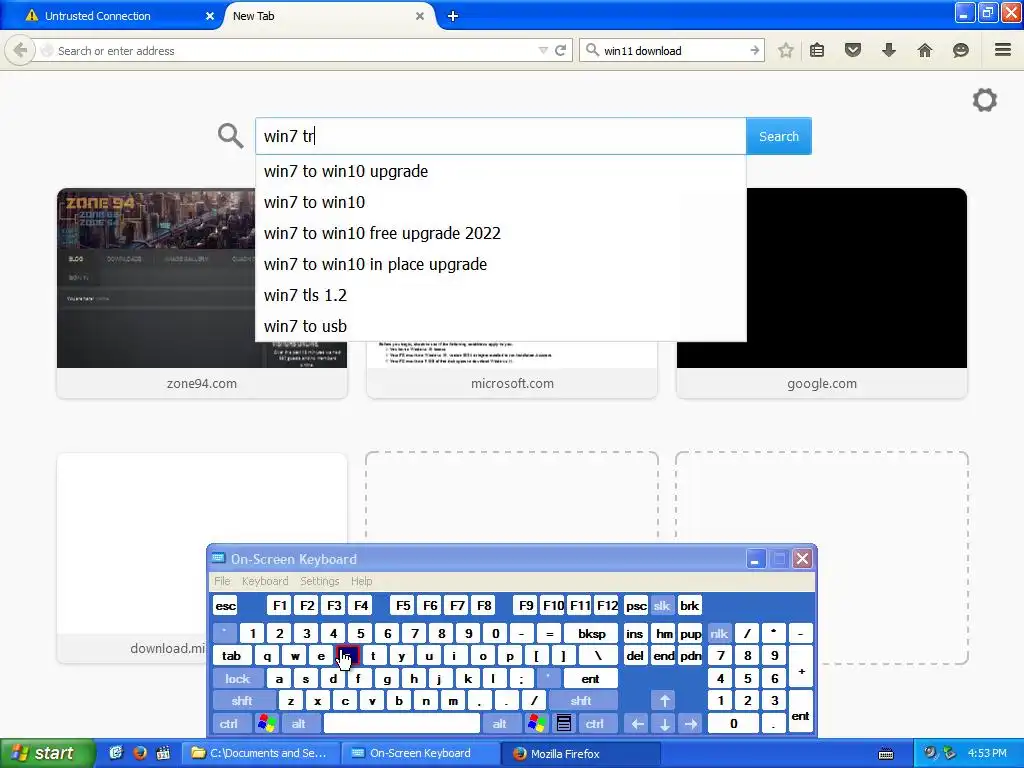Open the bookmarks list icon
This screenshot has width=1024, height=768.
[x=817, y=50]
